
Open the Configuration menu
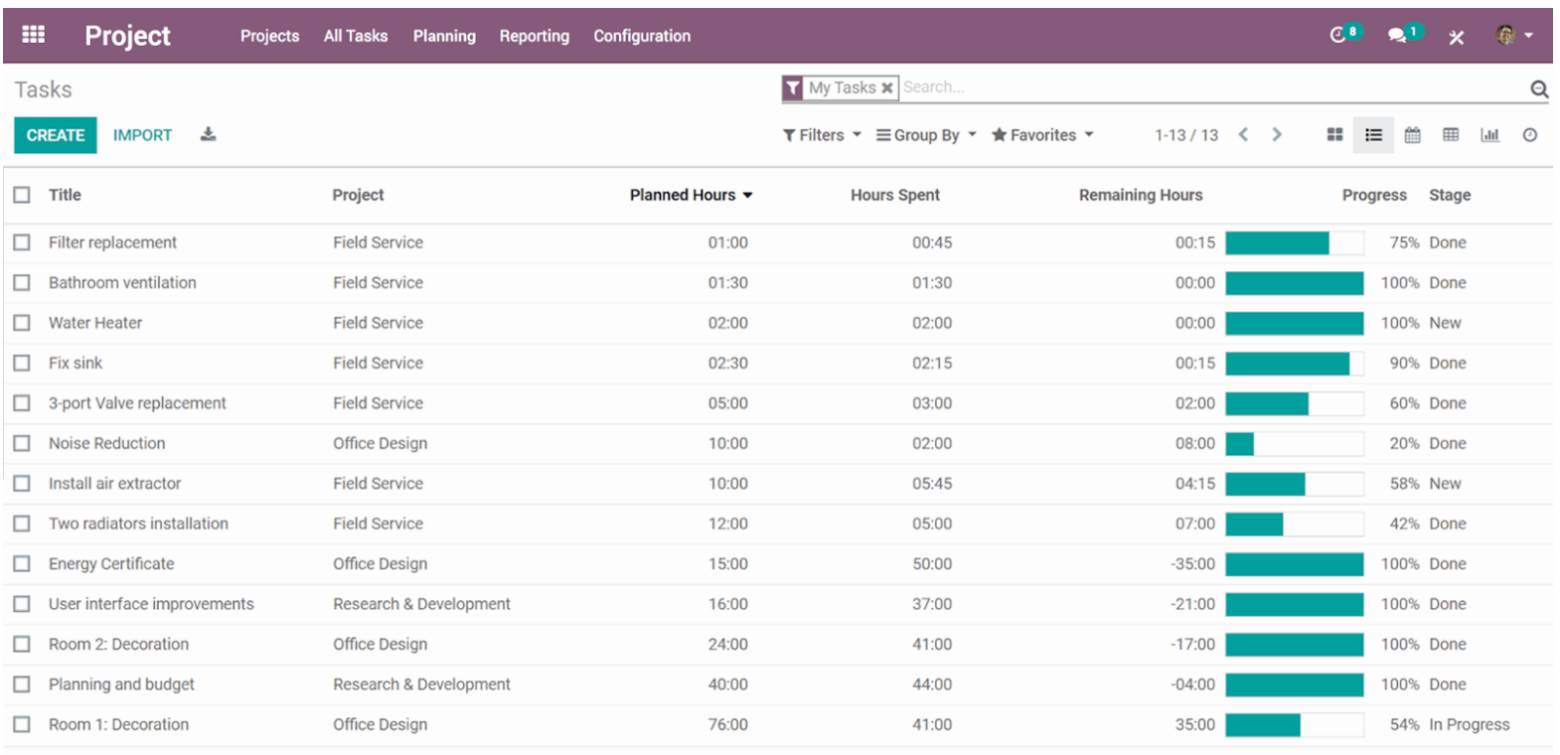[x=641, y=36]
